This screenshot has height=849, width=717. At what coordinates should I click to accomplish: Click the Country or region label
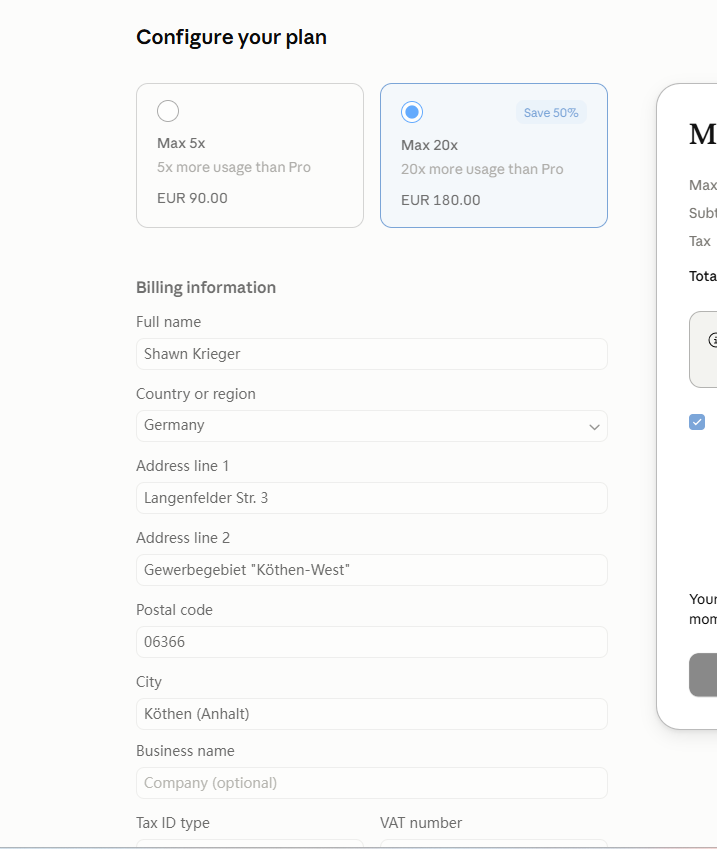[195, 394]
